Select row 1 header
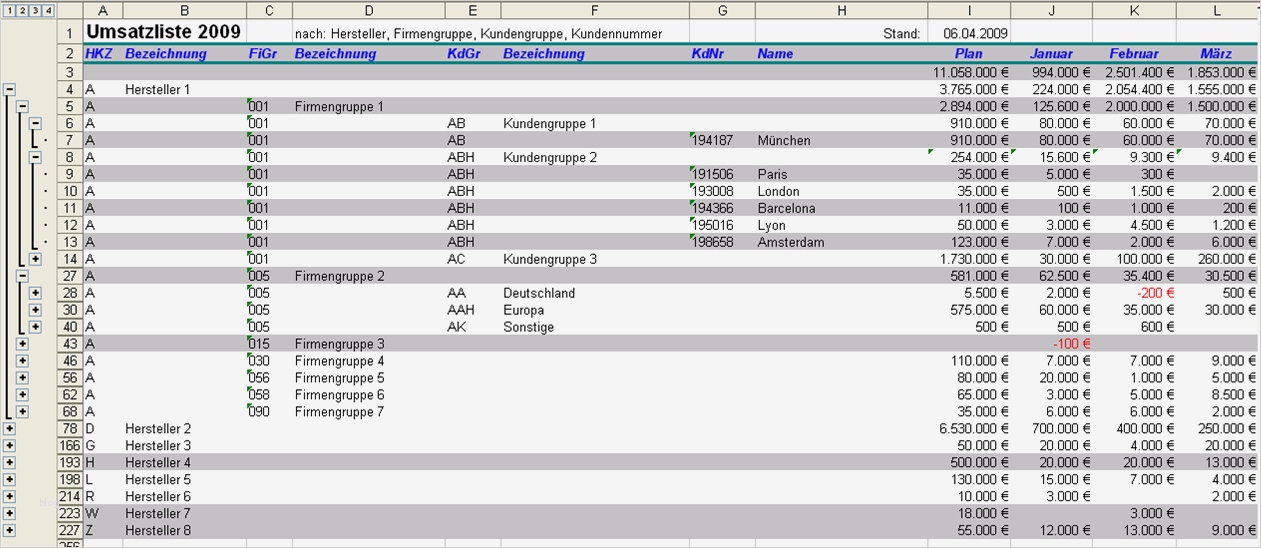Viewport: 1261px width, 548px height. (70, 32)
